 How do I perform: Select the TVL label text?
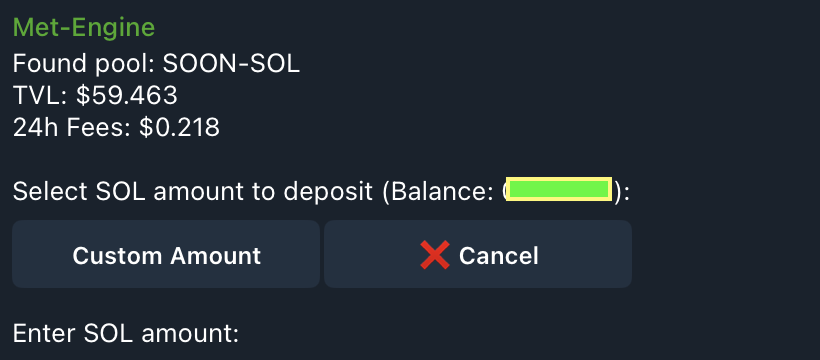[x=41, y=96]
